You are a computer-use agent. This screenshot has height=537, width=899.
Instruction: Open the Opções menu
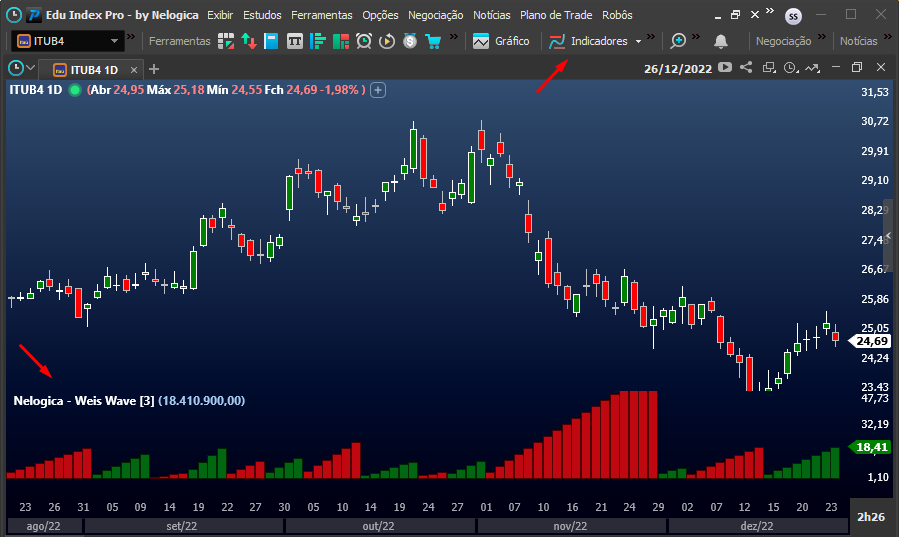click(380, 15)
